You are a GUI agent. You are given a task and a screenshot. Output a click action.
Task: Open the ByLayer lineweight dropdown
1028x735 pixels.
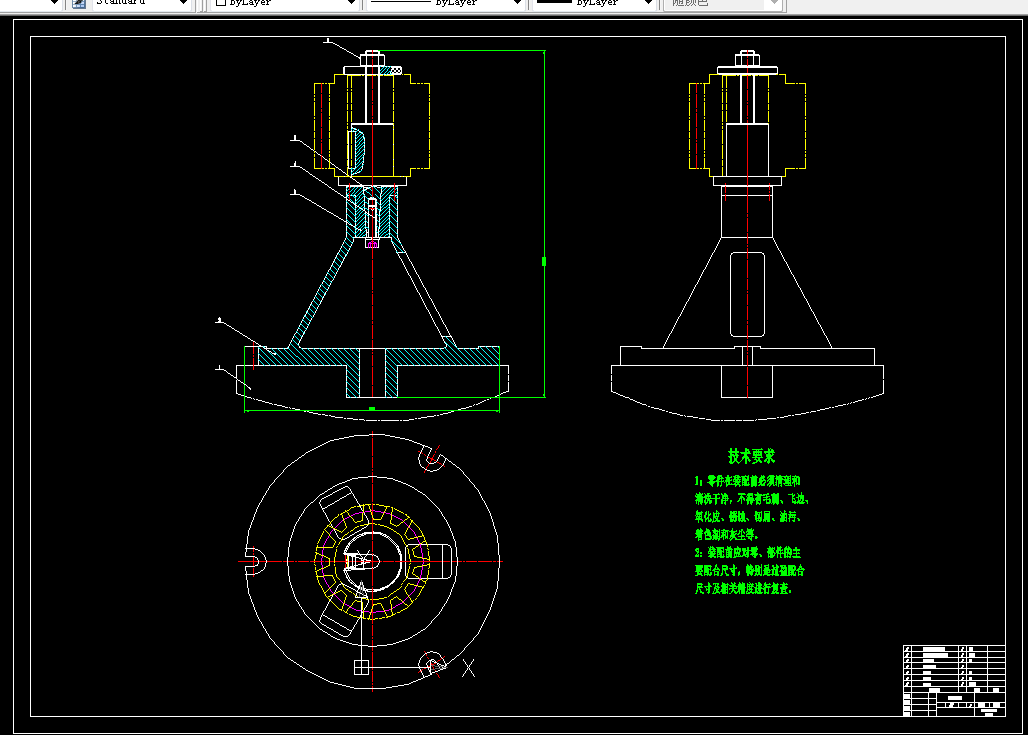pos(593,3)
